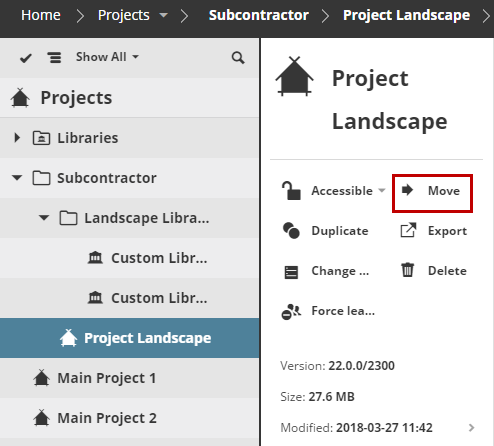Image resolution: width=494 pixels, height=446 pixels.
Task: Open the Accessible dropdown arrow
Action: (x=382, y=190)
